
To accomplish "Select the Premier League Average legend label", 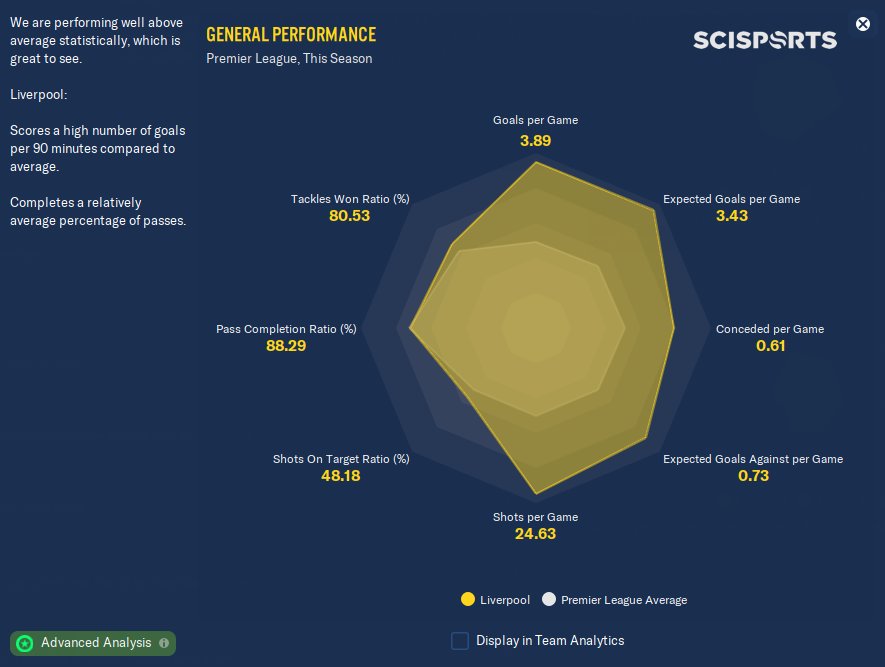I will coord(624,600).
